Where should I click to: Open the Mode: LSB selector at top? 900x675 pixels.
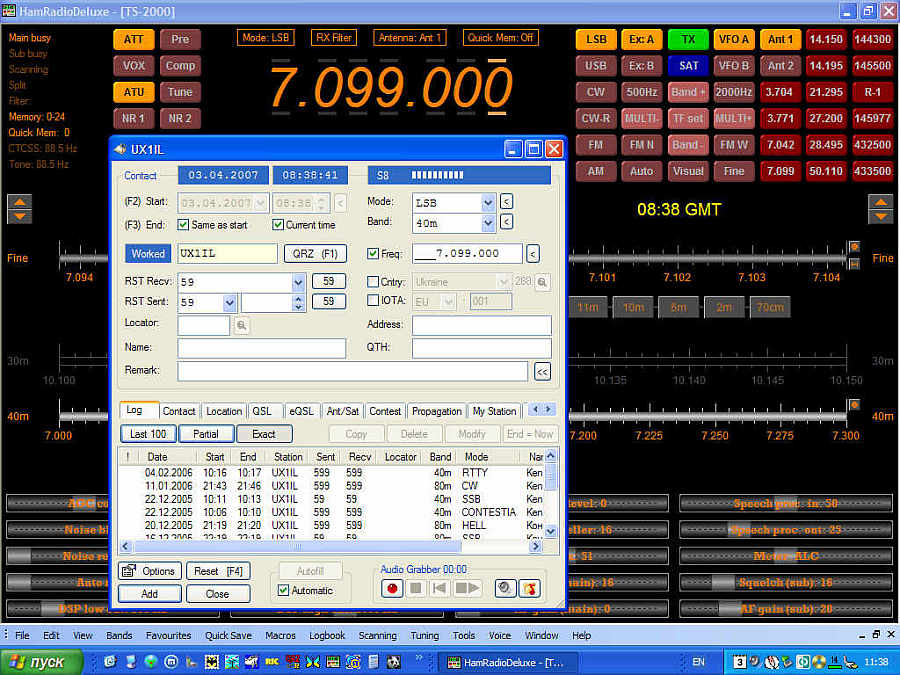pyautogui.click(x=265, y=38)
